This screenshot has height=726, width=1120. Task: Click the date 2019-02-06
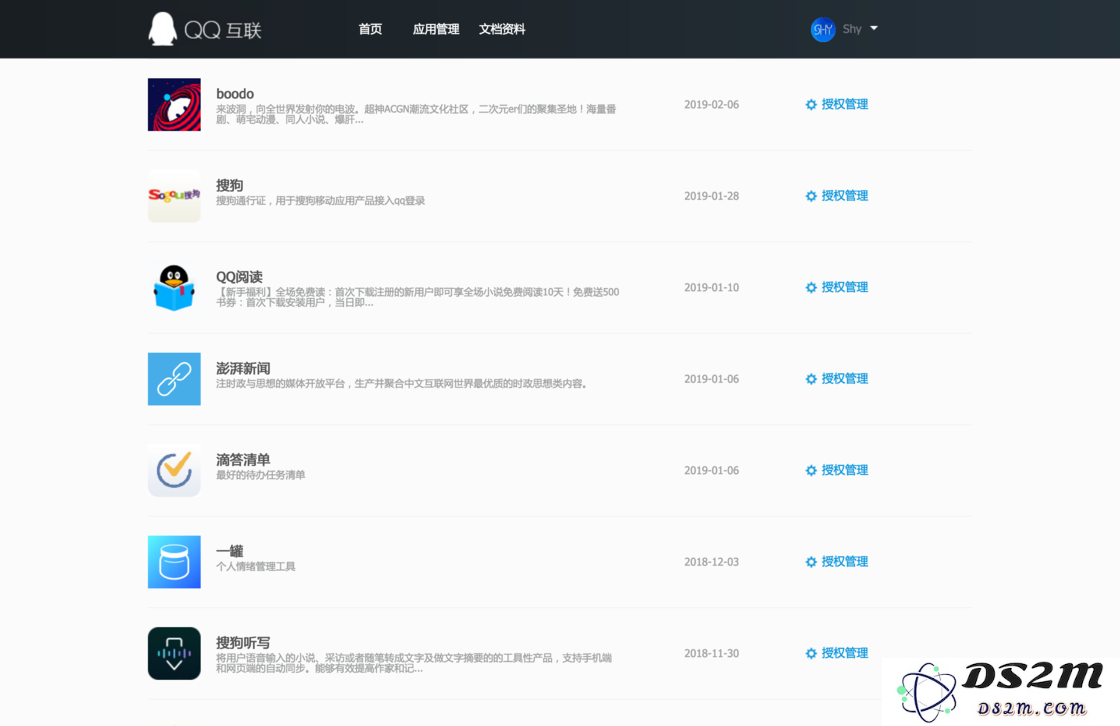(711, 104)
